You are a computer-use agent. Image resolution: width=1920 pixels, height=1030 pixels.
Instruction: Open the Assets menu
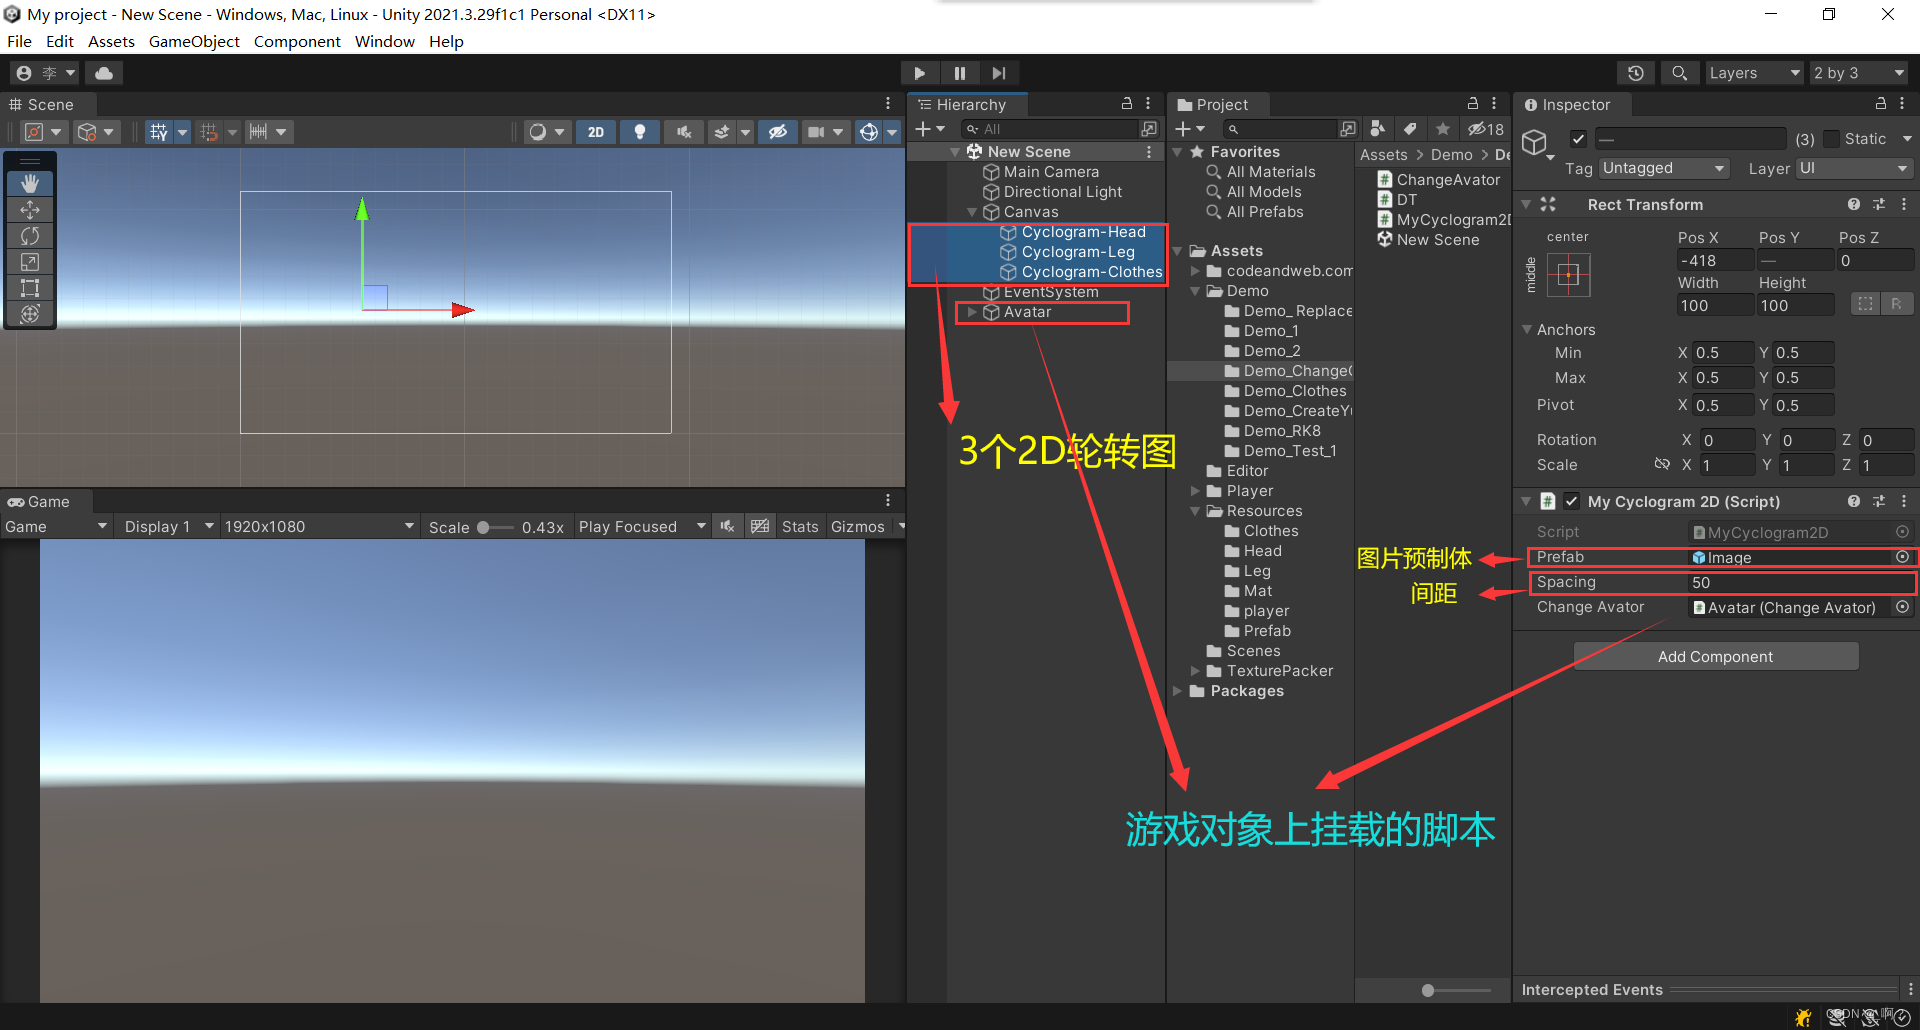point(111,41)
